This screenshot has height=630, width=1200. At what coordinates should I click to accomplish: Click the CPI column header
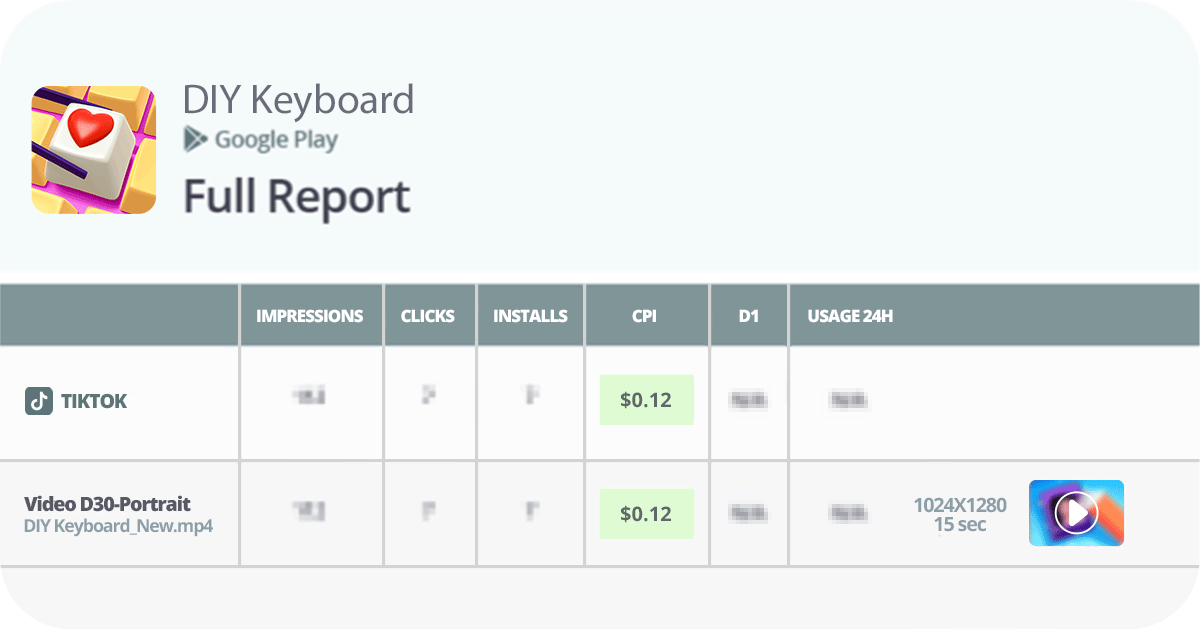click(x=645, y=316)
